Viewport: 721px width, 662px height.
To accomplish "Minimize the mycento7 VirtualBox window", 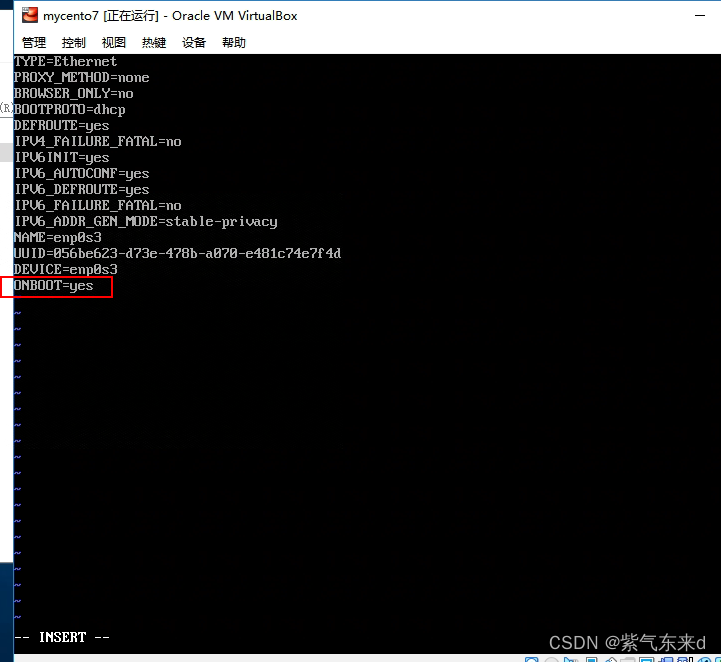I will (700, 16).
